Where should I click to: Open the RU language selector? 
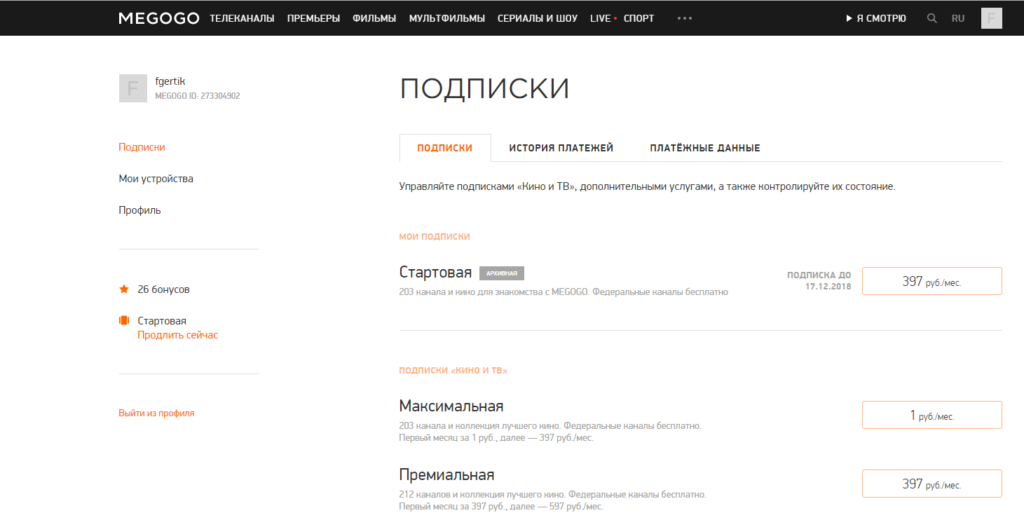[x=958, y=18]
